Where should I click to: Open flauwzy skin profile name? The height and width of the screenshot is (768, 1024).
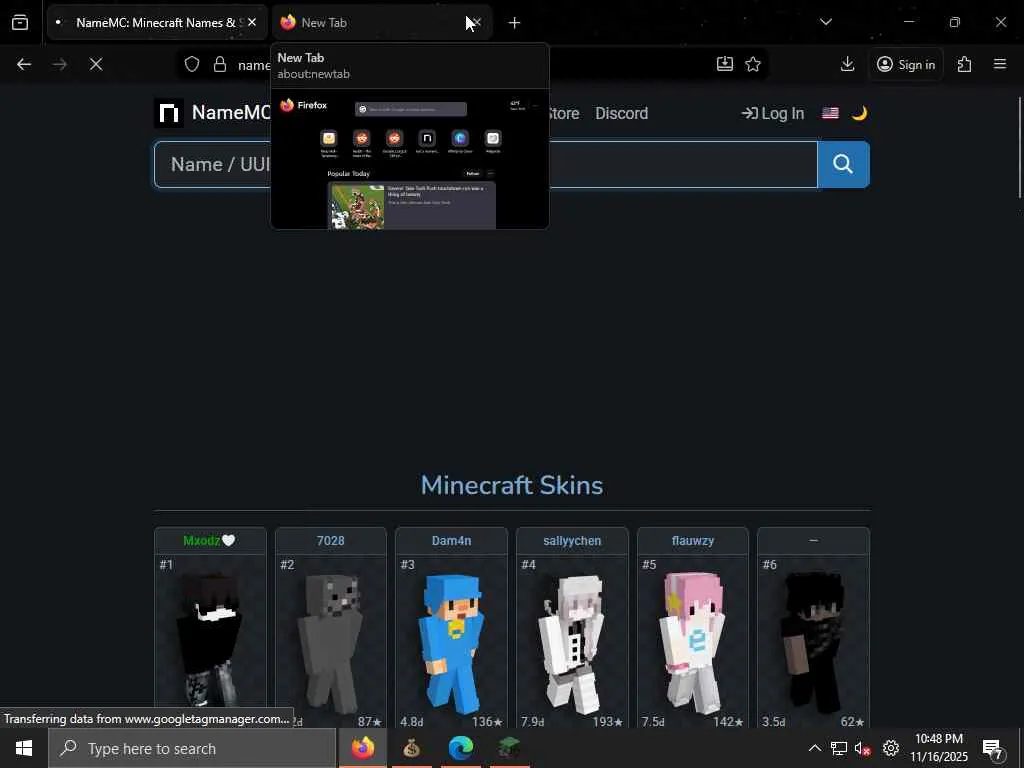pyautogui.click(x=693, y=541)
